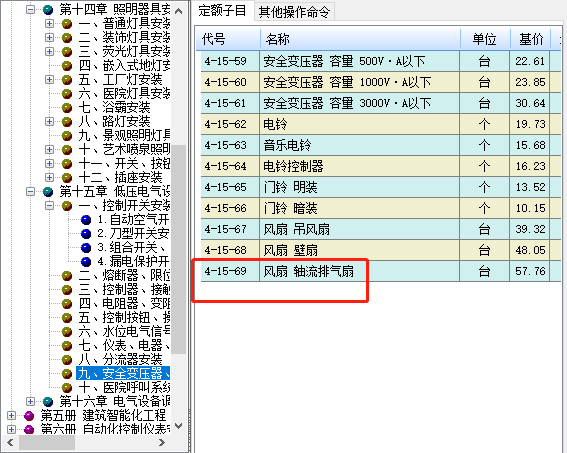The image size is (567, 453).
Task: Collapse the 一、控制开关安装 node
Action: click(50, 206)
